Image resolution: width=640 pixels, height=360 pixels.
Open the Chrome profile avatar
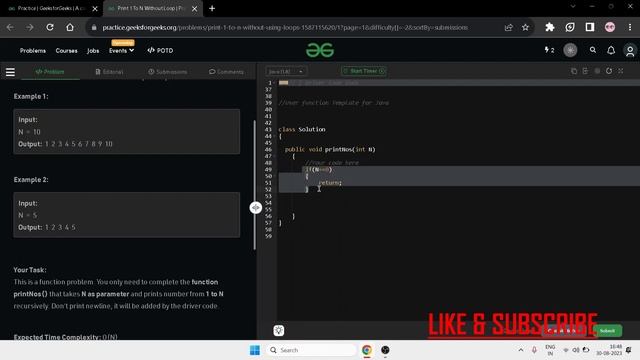[610, 27]
